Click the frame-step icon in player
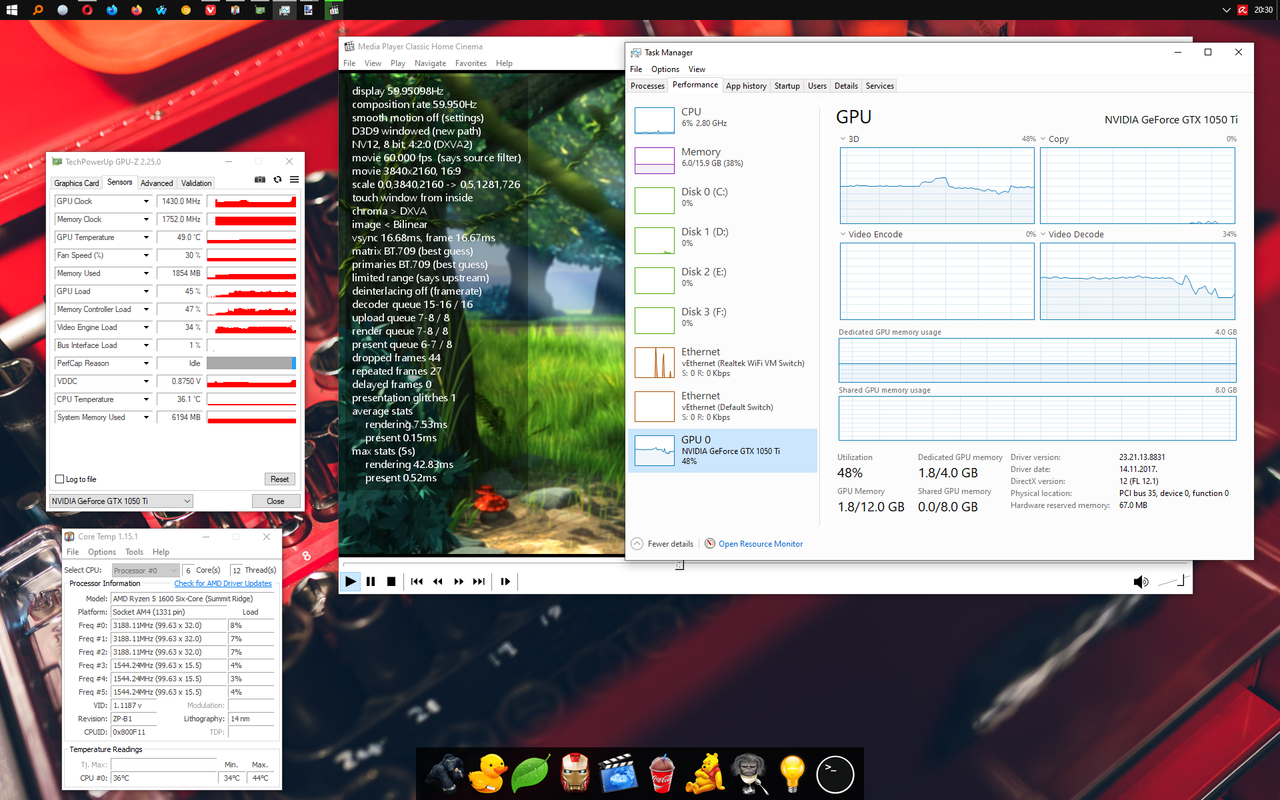This screenshot has height=800, width=1280. (x=505, y=581)
